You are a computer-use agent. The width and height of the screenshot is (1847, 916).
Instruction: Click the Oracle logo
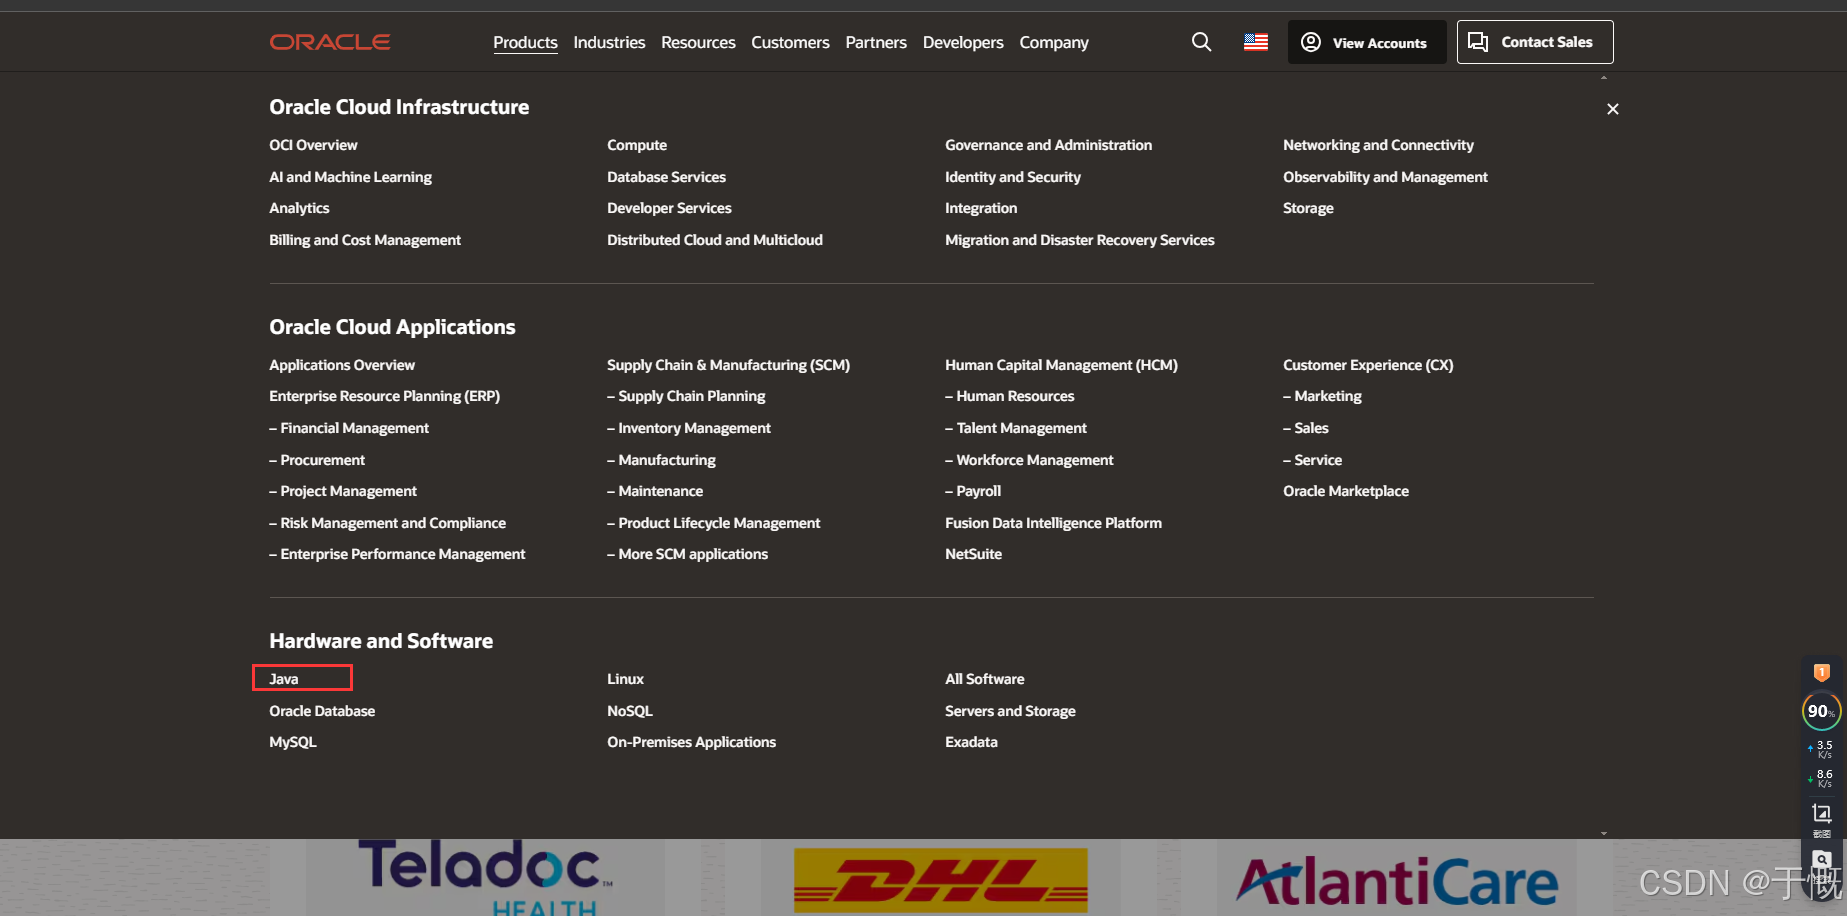pos(330,42)
